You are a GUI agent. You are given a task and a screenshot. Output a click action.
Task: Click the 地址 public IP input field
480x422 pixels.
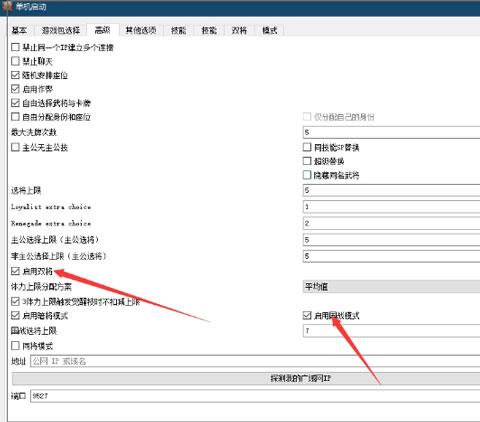255,361
